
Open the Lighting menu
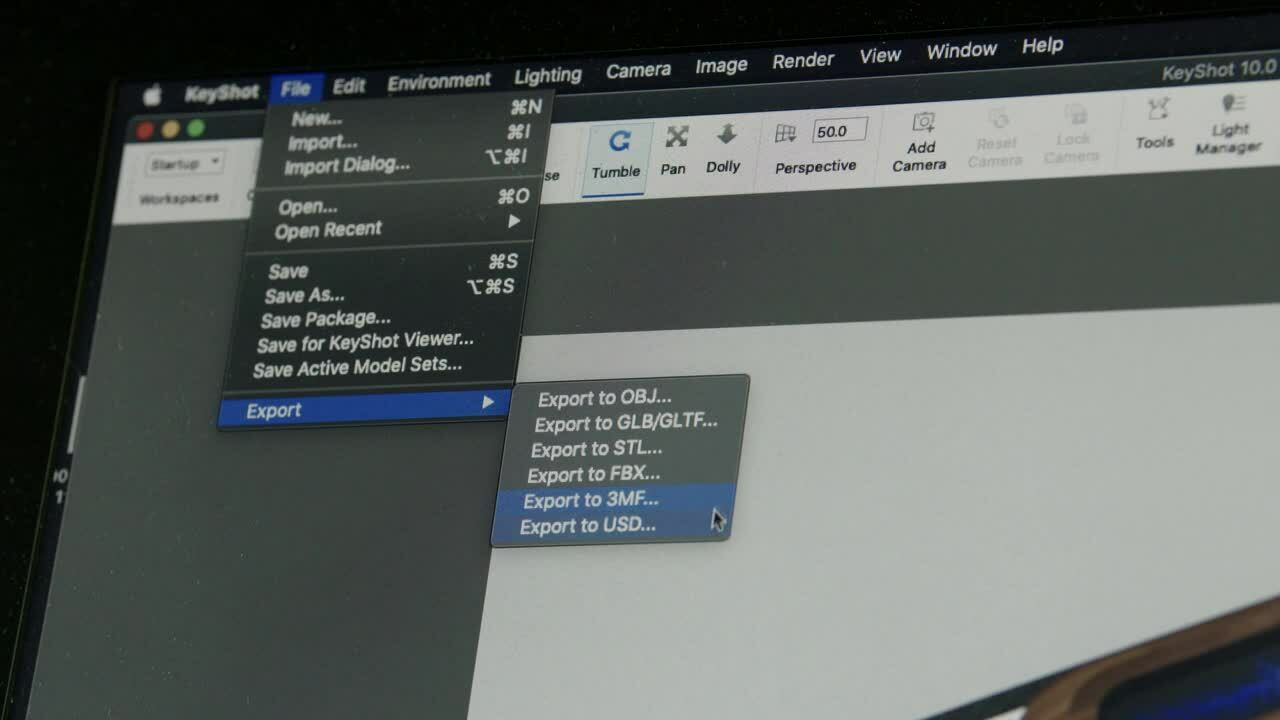pos(547,76)
